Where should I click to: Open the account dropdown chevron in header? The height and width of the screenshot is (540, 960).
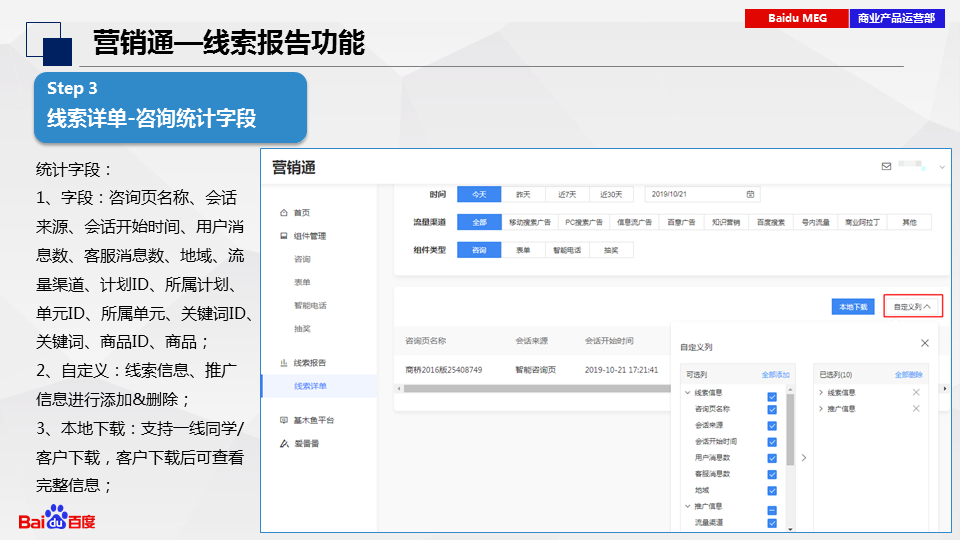coord(942,167)
